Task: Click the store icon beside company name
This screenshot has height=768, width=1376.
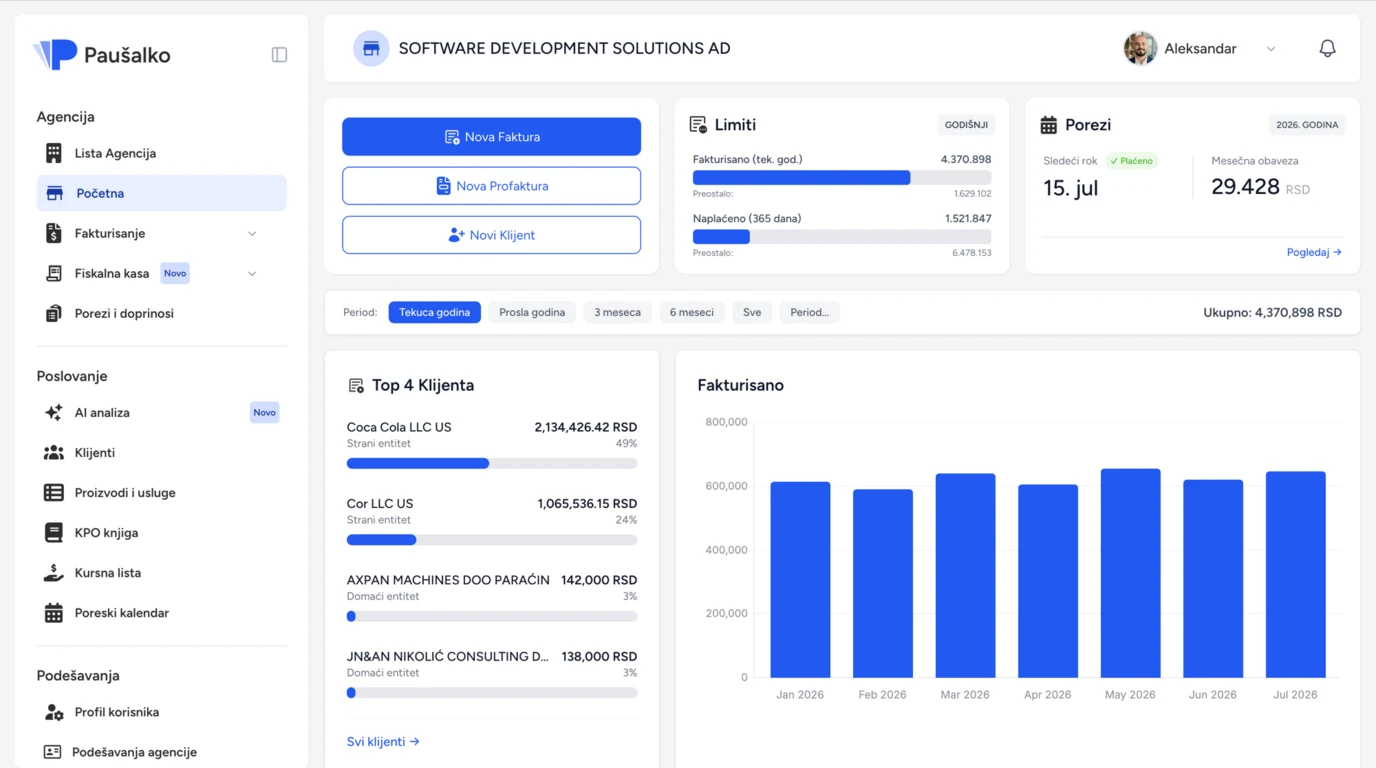Action: tap(371, 48)
